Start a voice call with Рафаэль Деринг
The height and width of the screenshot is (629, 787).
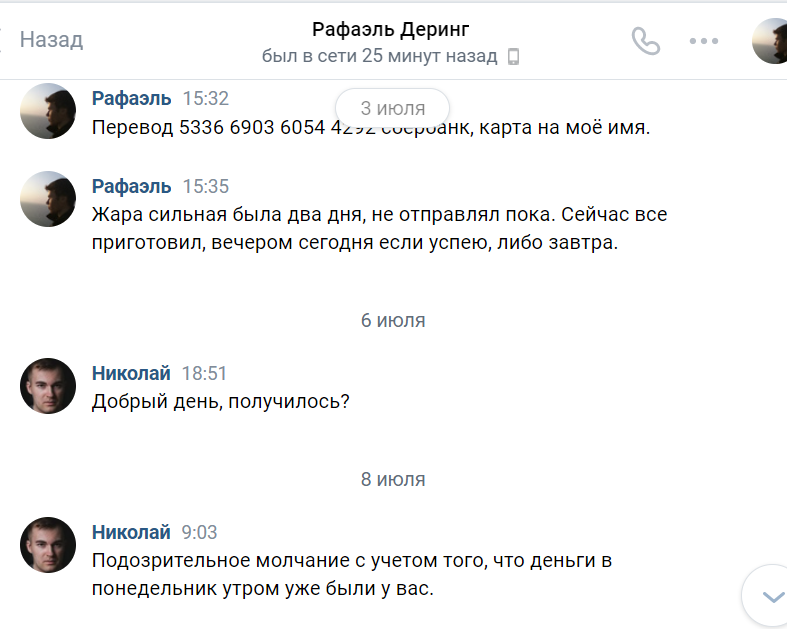(x=646, y=41)
